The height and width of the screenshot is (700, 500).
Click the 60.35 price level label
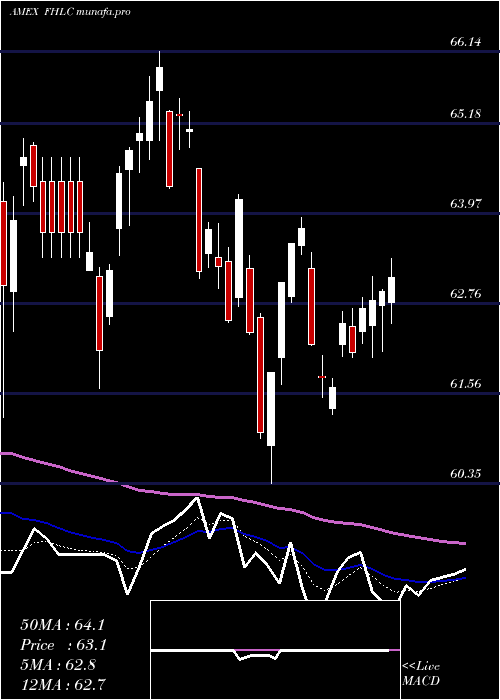tap(466, 473)
